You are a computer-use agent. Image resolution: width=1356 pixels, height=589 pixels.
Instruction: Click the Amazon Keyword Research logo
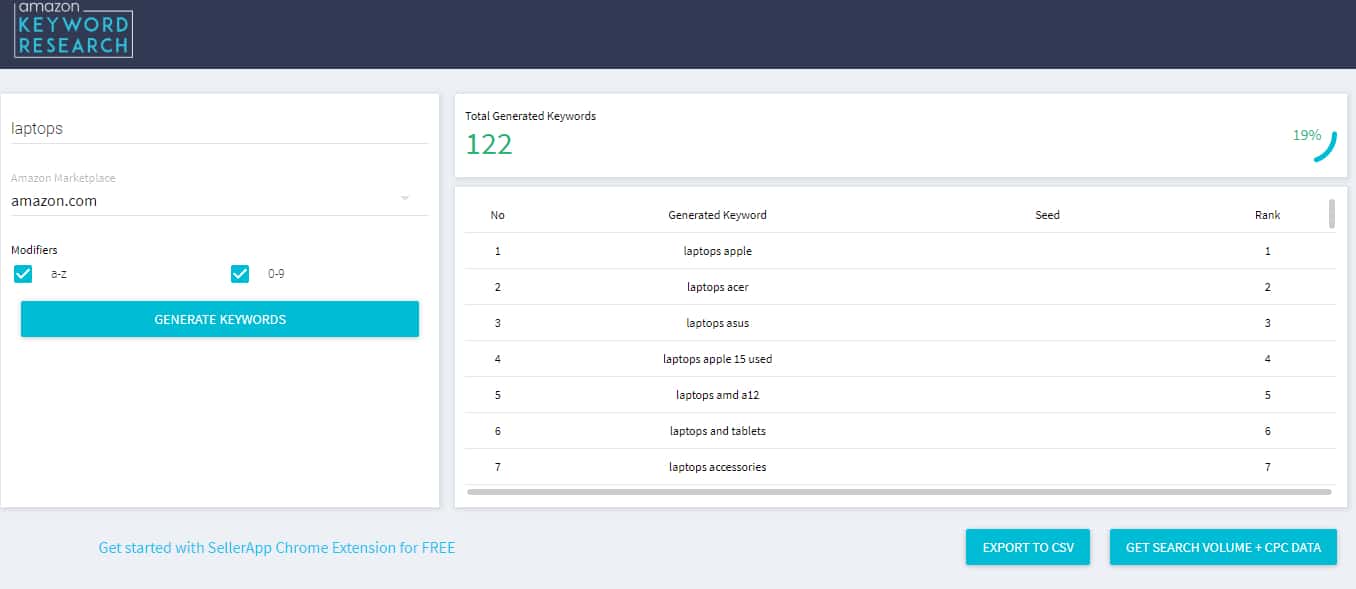(x=73, y=28)
